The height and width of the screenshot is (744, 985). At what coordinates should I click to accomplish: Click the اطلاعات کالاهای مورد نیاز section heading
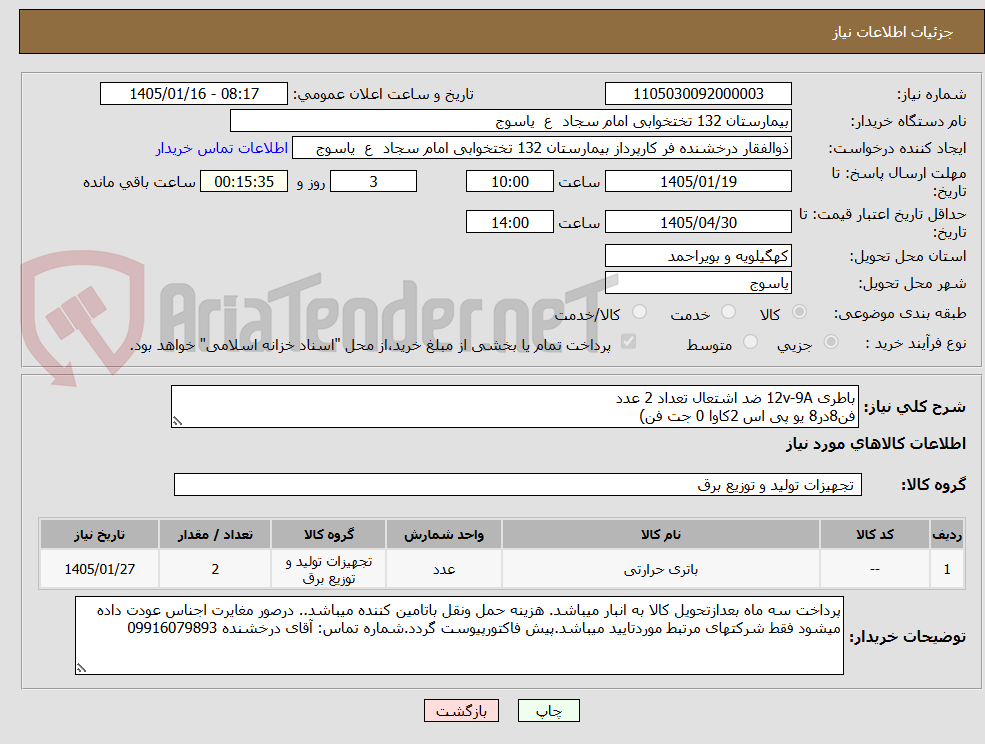click(x=876, y=444)
